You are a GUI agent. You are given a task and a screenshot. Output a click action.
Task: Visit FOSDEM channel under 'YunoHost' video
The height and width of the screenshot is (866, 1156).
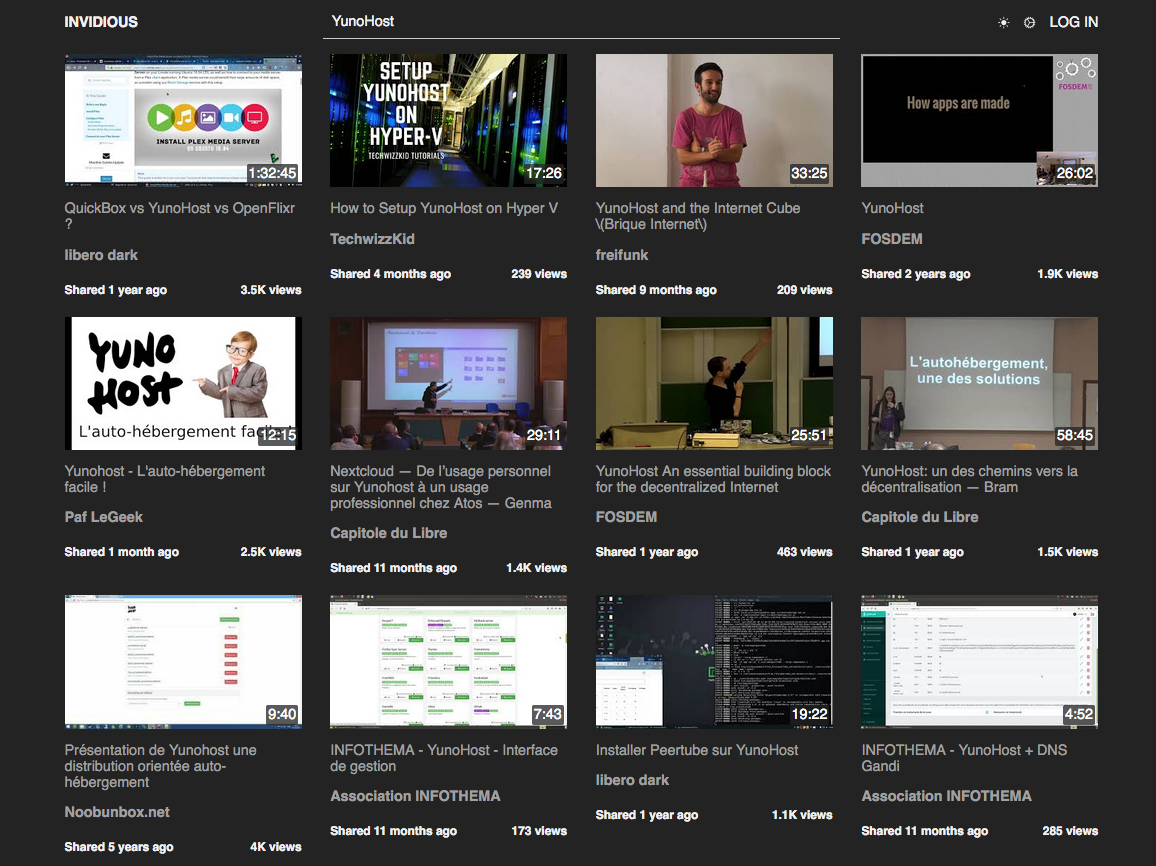tap(891, 239)
